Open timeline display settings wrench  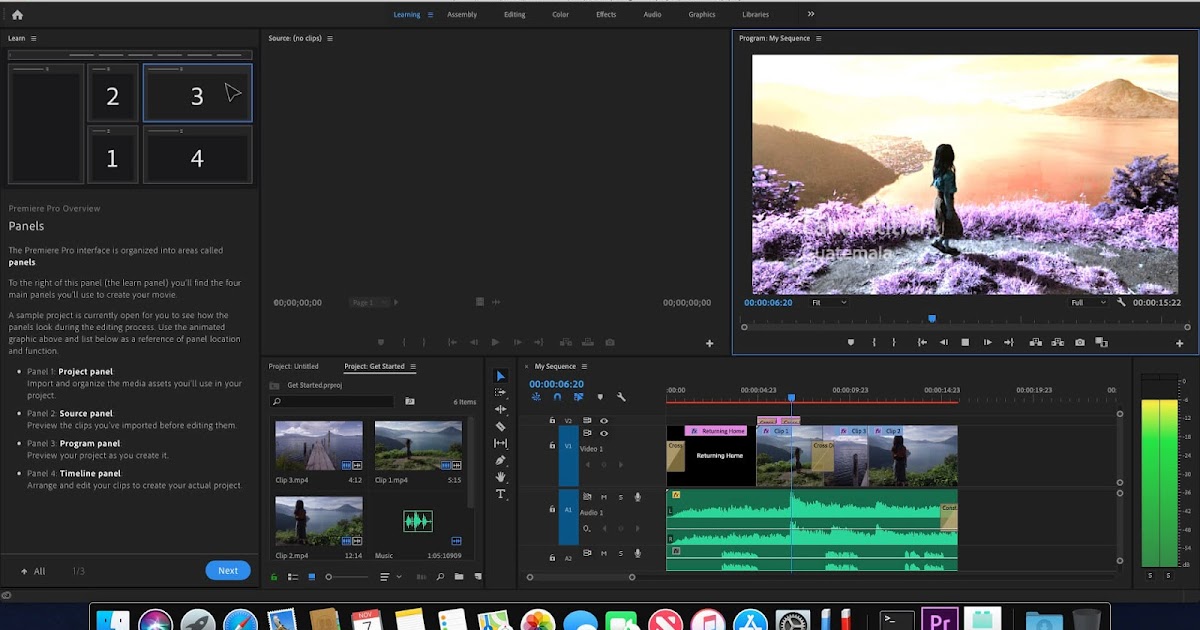621,397
